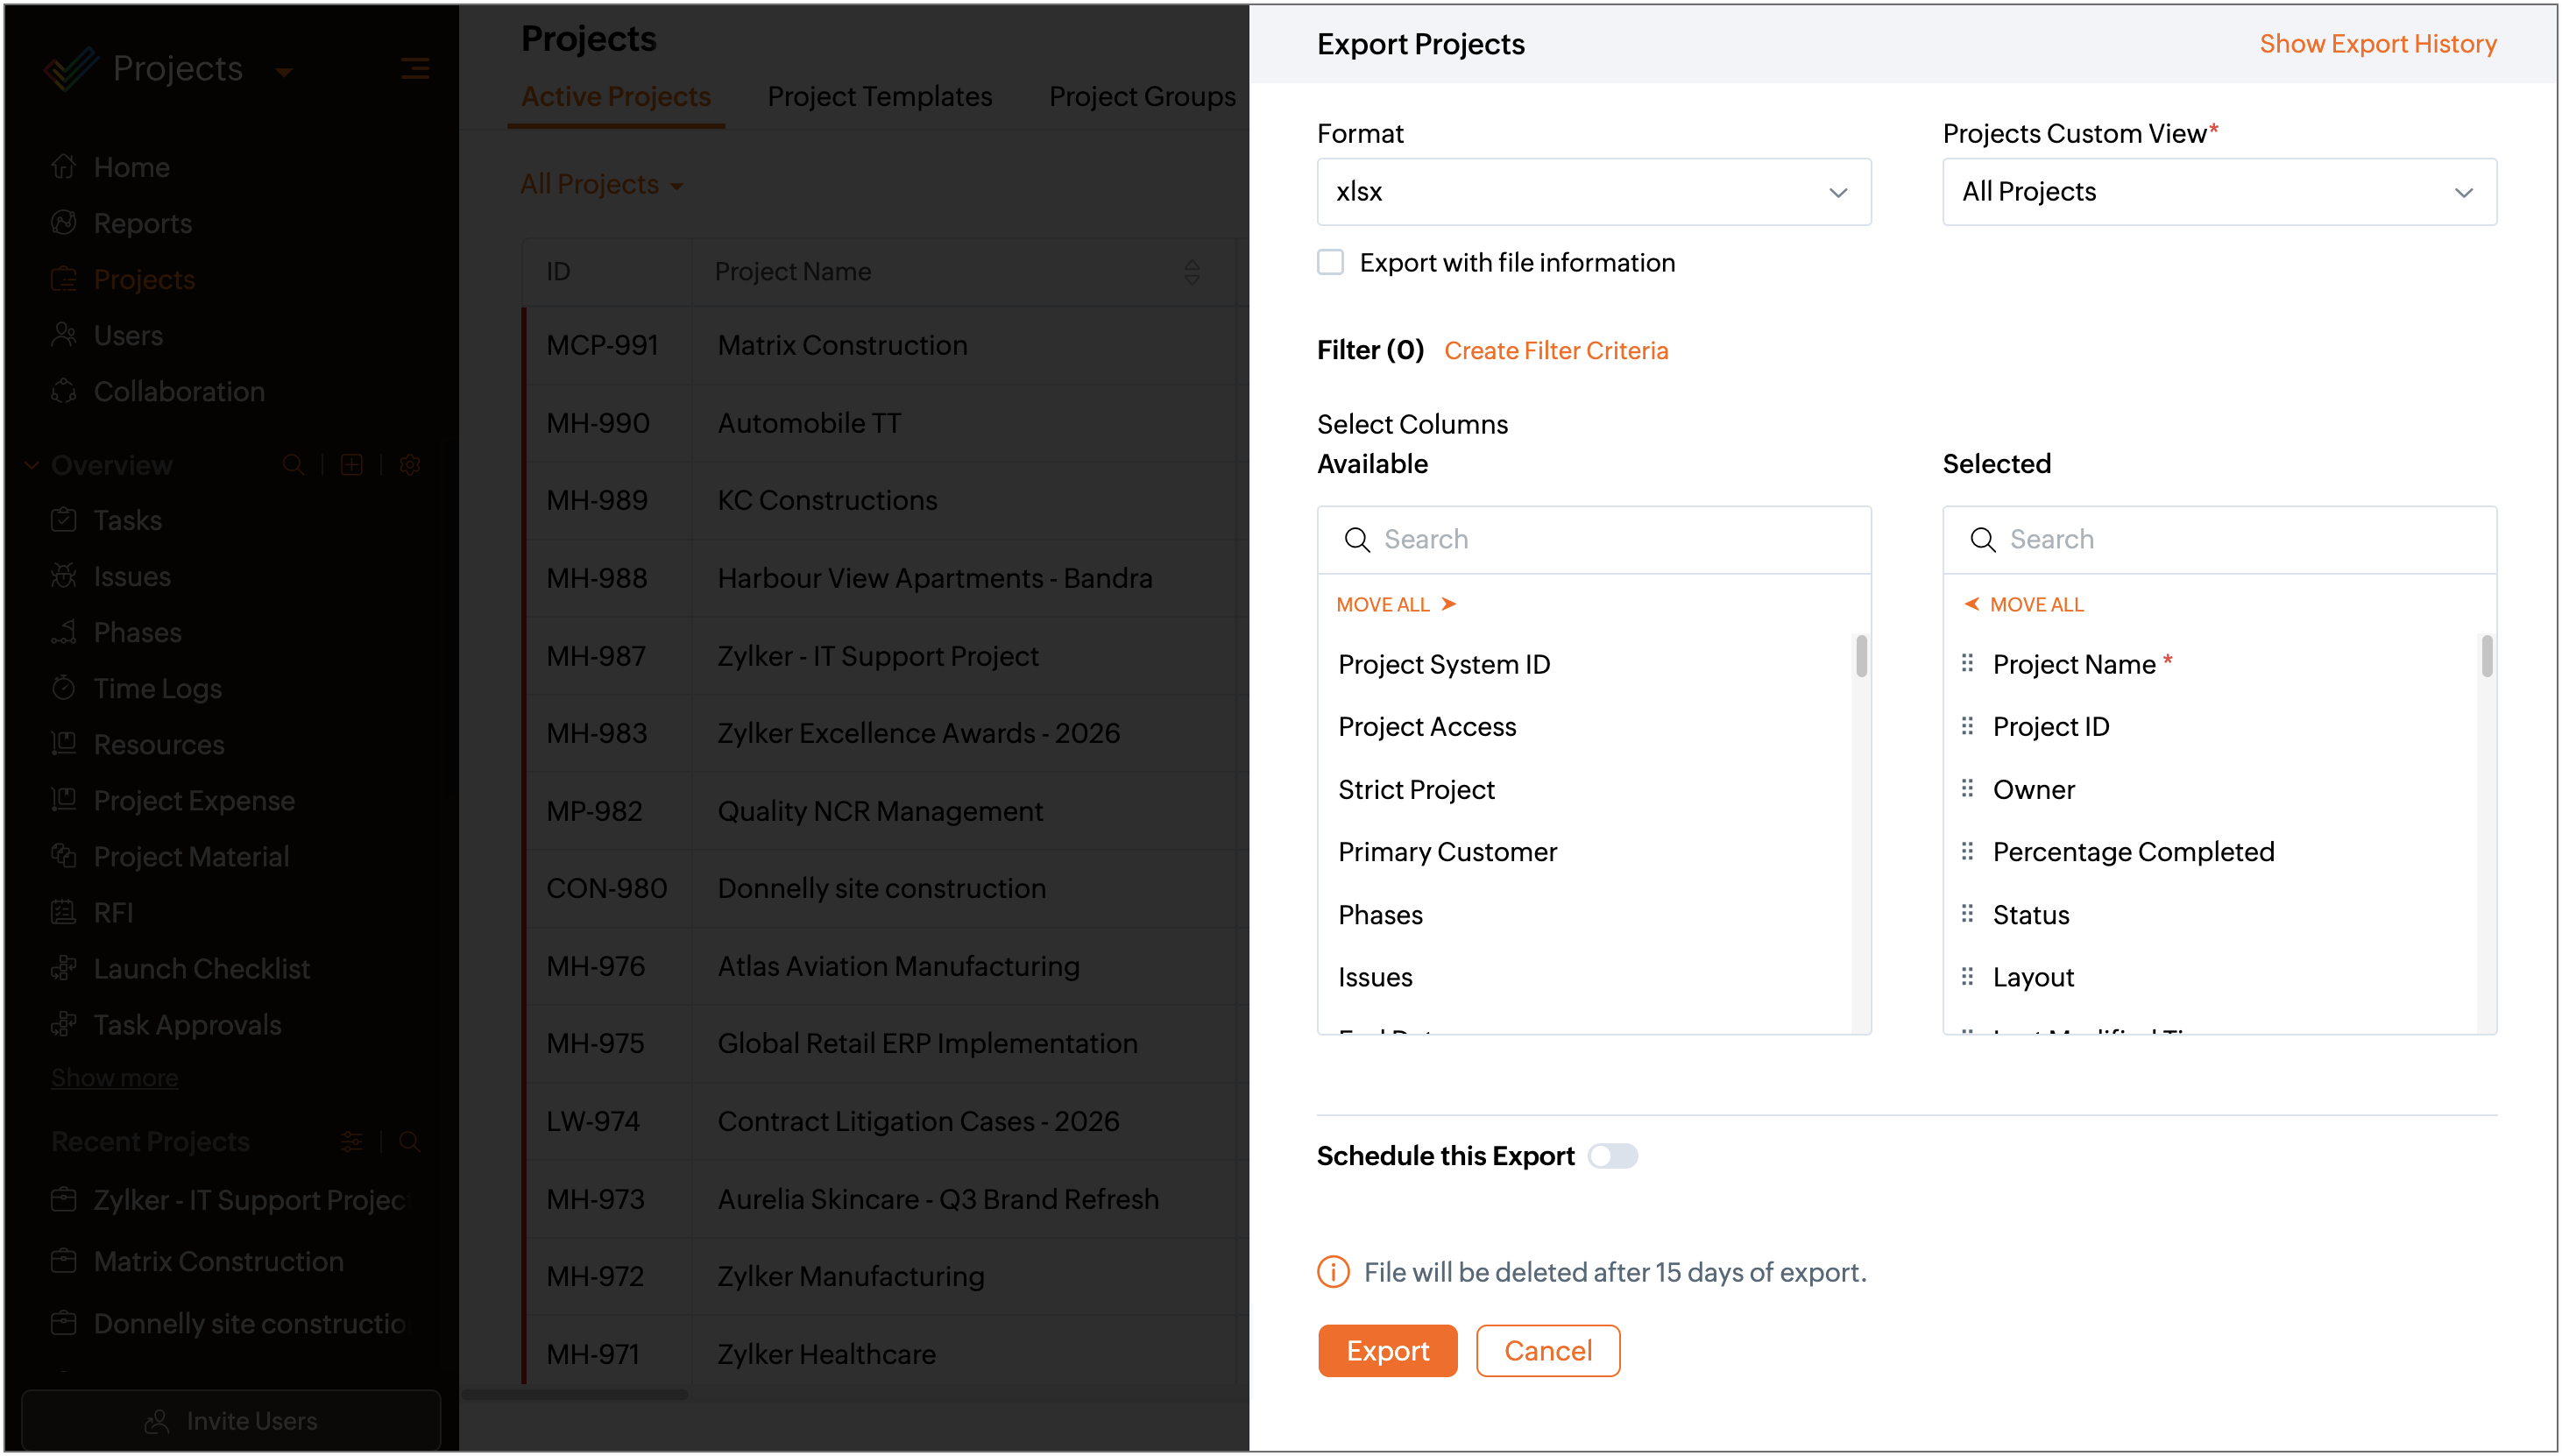
Task: Select Primary Customer in Available list
Action: click(x=1447, y=852)
